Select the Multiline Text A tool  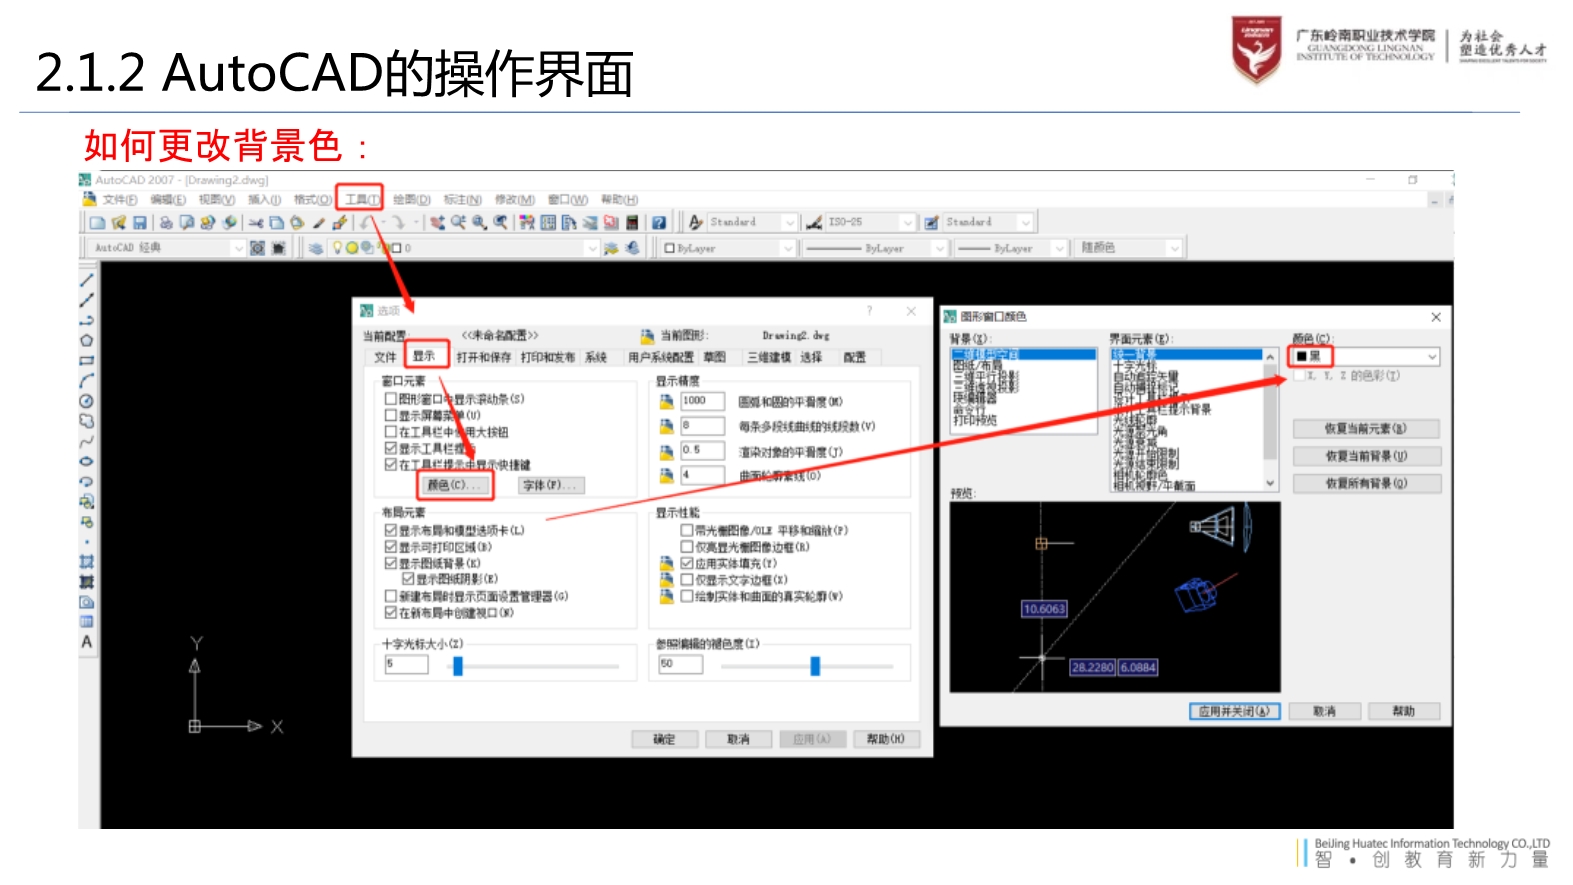[87, 642]
